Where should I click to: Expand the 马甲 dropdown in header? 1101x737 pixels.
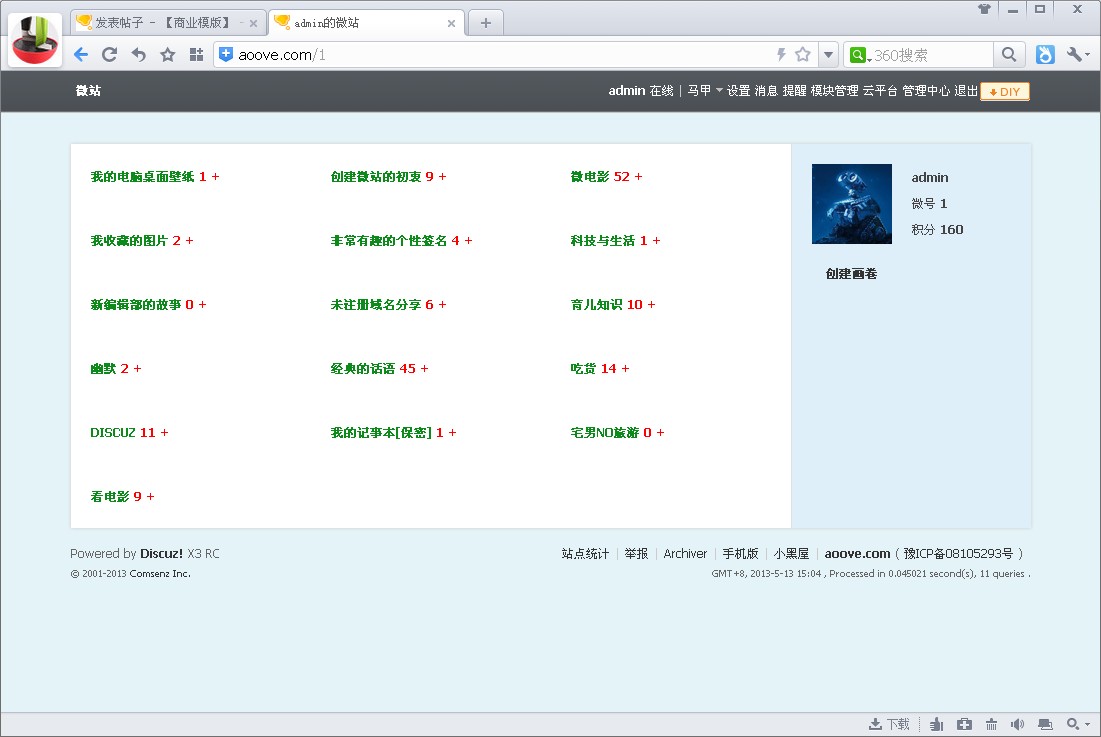(x=705, y=91)
